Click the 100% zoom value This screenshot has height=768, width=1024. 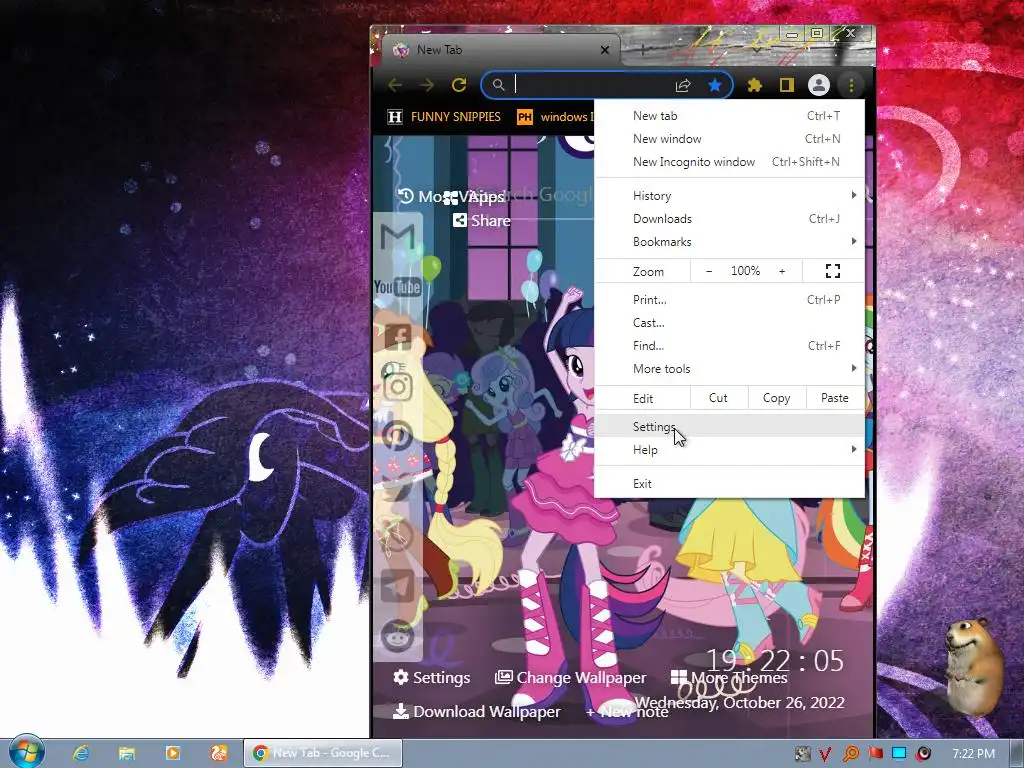click(x=745, y=271)
